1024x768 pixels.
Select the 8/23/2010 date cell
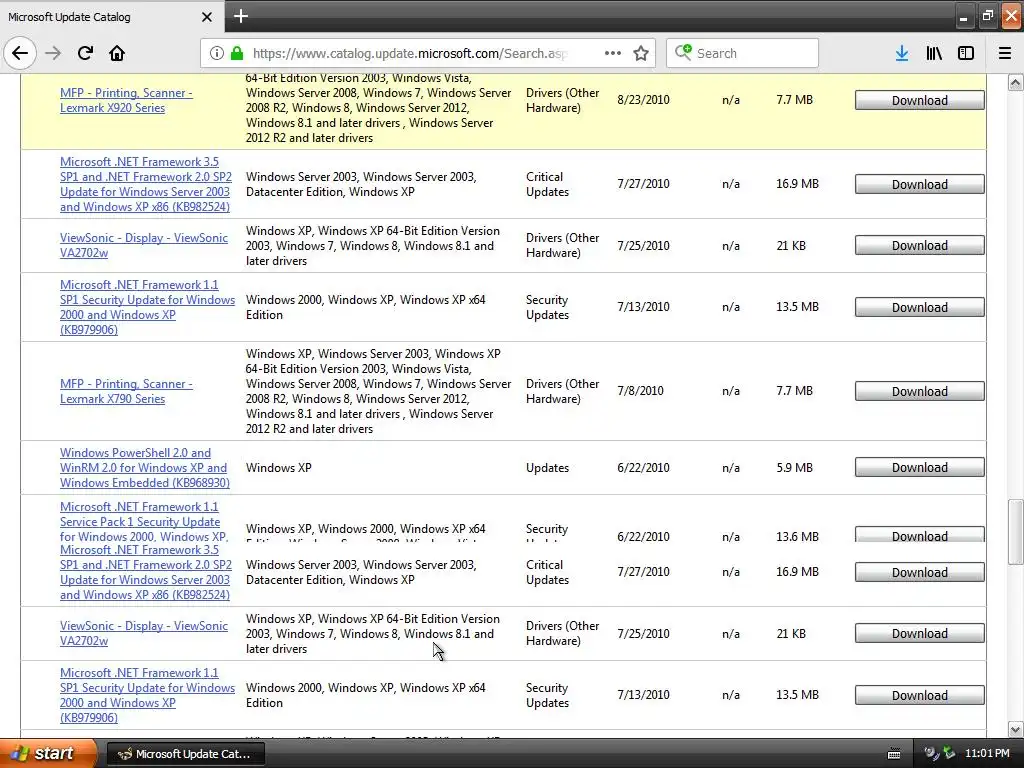(x=643, y=99)
